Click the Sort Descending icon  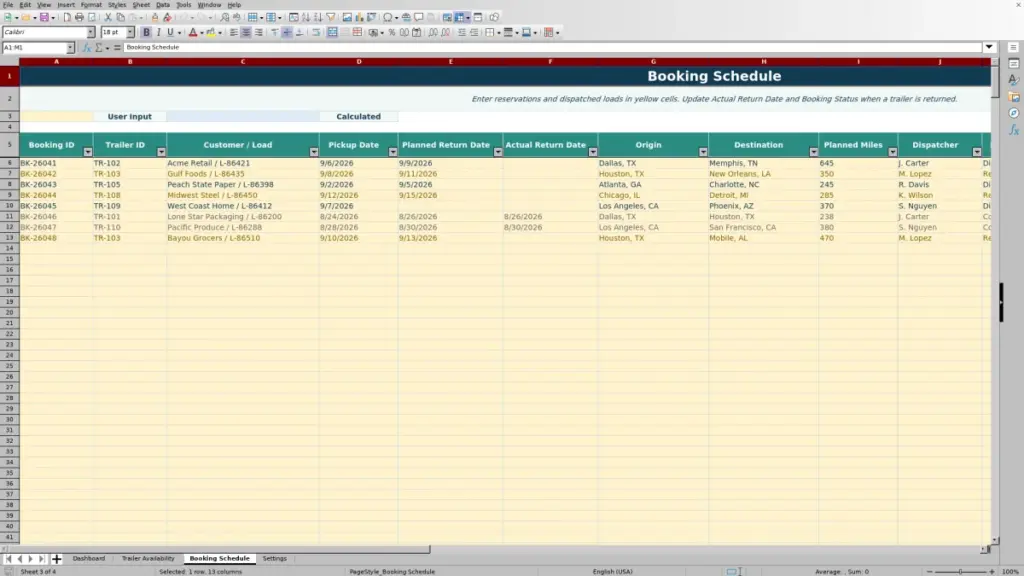(x=318, y=18)
